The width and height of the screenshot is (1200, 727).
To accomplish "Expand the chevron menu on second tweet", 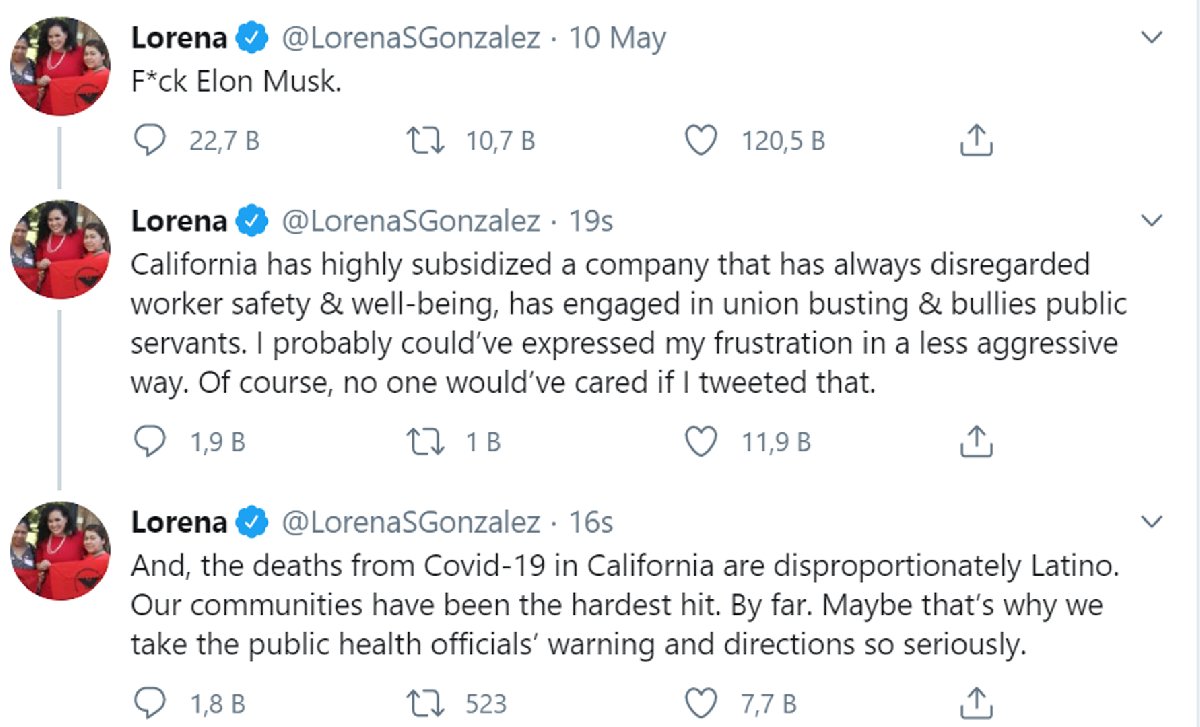I will [1152, 220].
